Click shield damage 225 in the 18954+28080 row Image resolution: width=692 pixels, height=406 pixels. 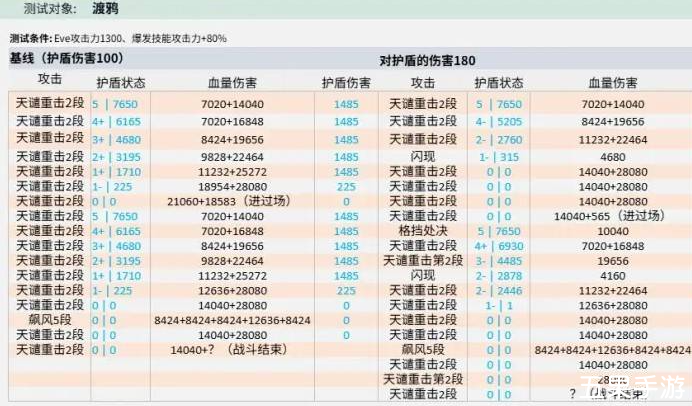(x=346, y=187)
